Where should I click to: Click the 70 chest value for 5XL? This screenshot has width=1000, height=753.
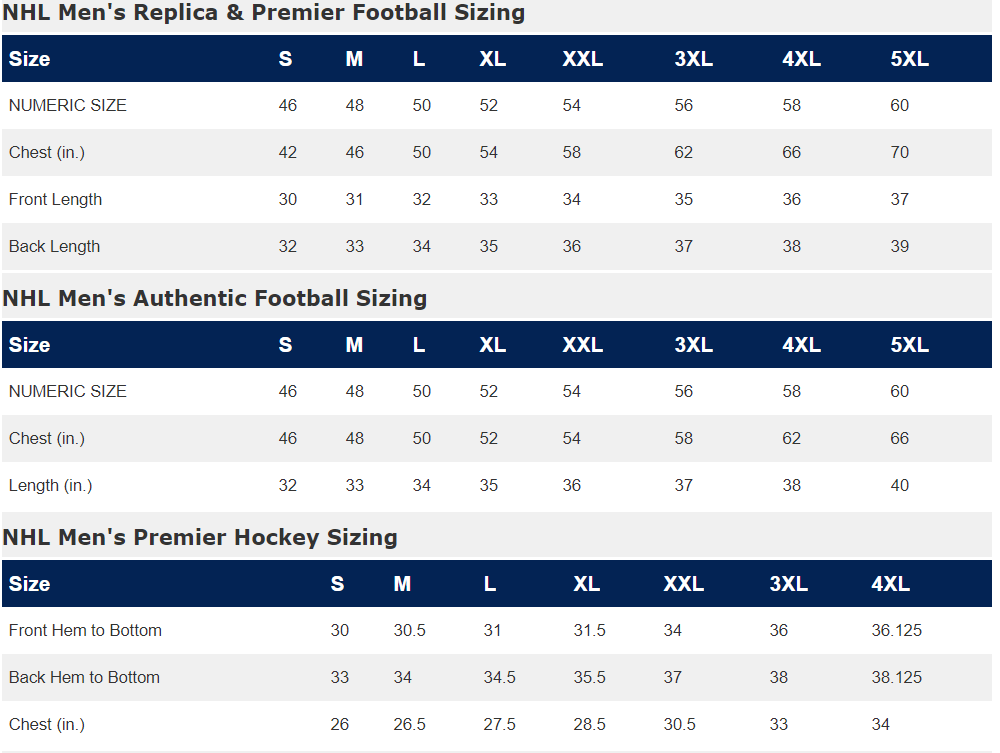[899, 152]
